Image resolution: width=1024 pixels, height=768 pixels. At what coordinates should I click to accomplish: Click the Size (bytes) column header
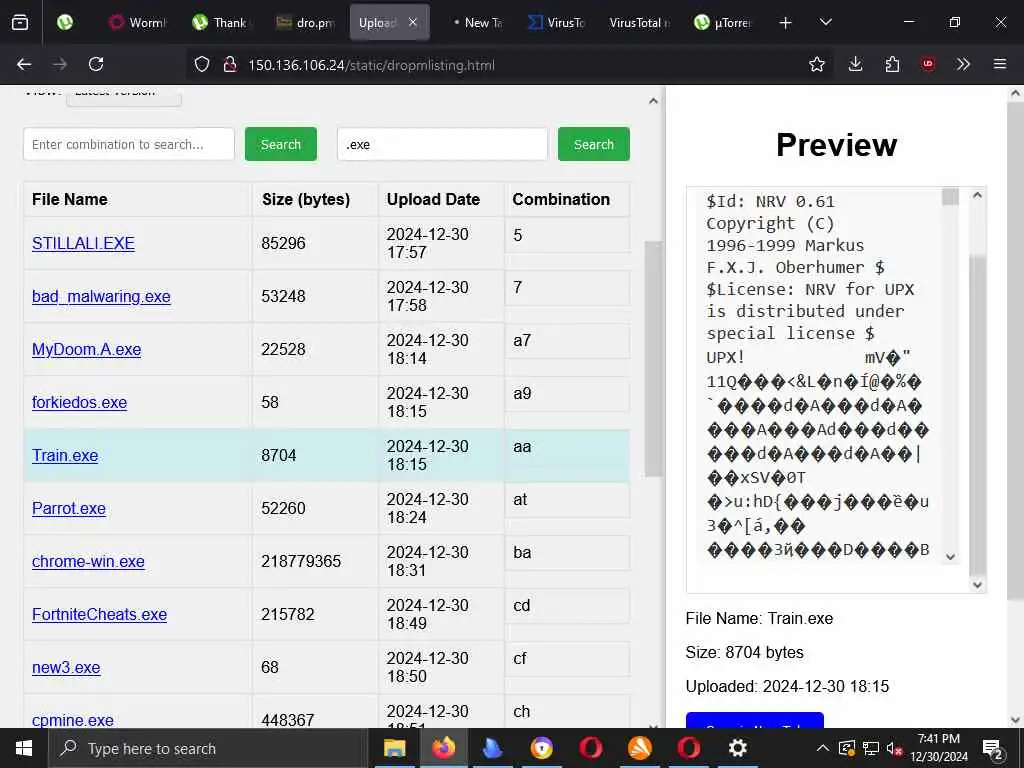pyautogui.click(x=315, y=199)
